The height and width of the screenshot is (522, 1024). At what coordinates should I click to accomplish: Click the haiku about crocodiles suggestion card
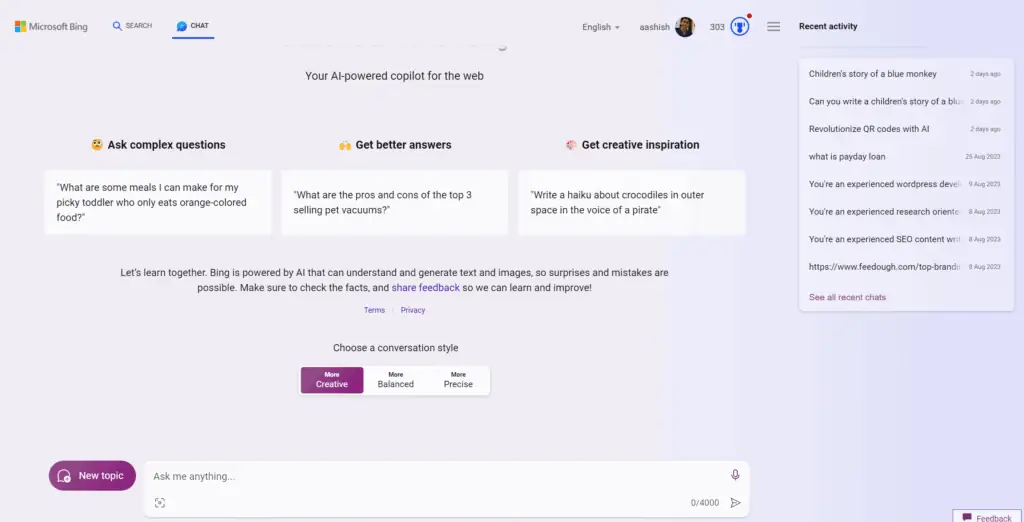point(631,202)
